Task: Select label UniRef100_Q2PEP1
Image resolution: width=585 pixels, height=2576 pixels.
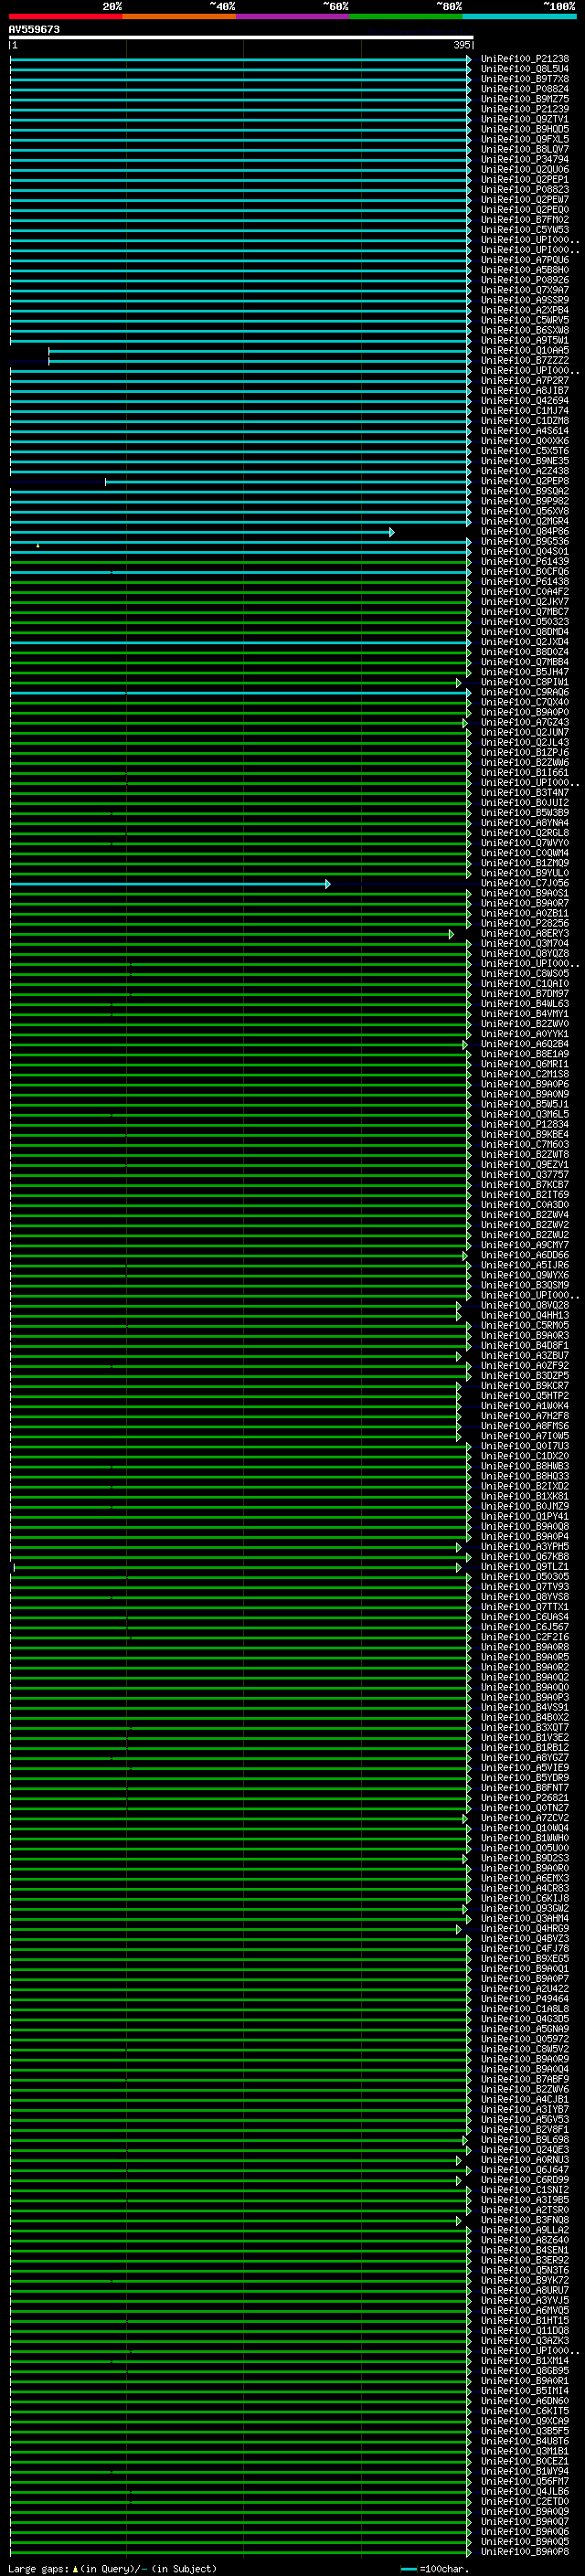Action: (525, 180)
